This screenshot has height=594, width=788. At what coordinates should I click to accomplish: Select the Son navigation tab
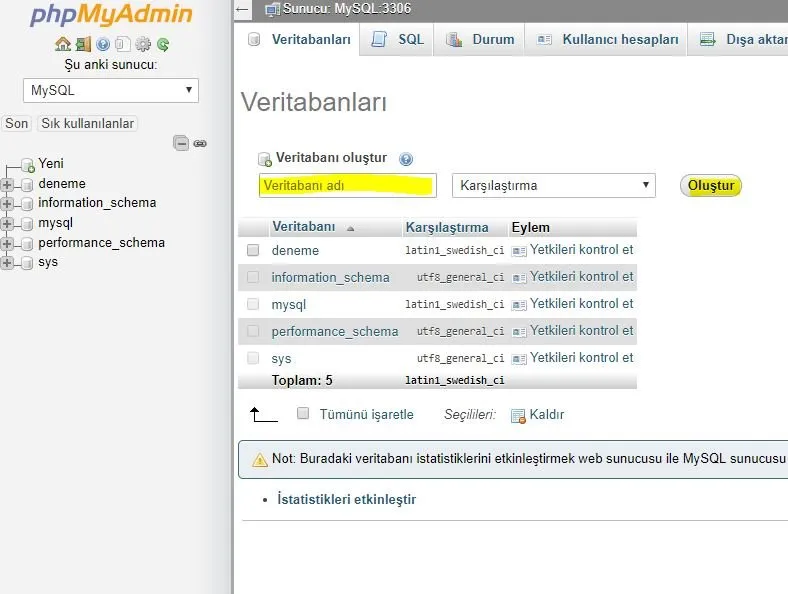click(x=17, y=123)
